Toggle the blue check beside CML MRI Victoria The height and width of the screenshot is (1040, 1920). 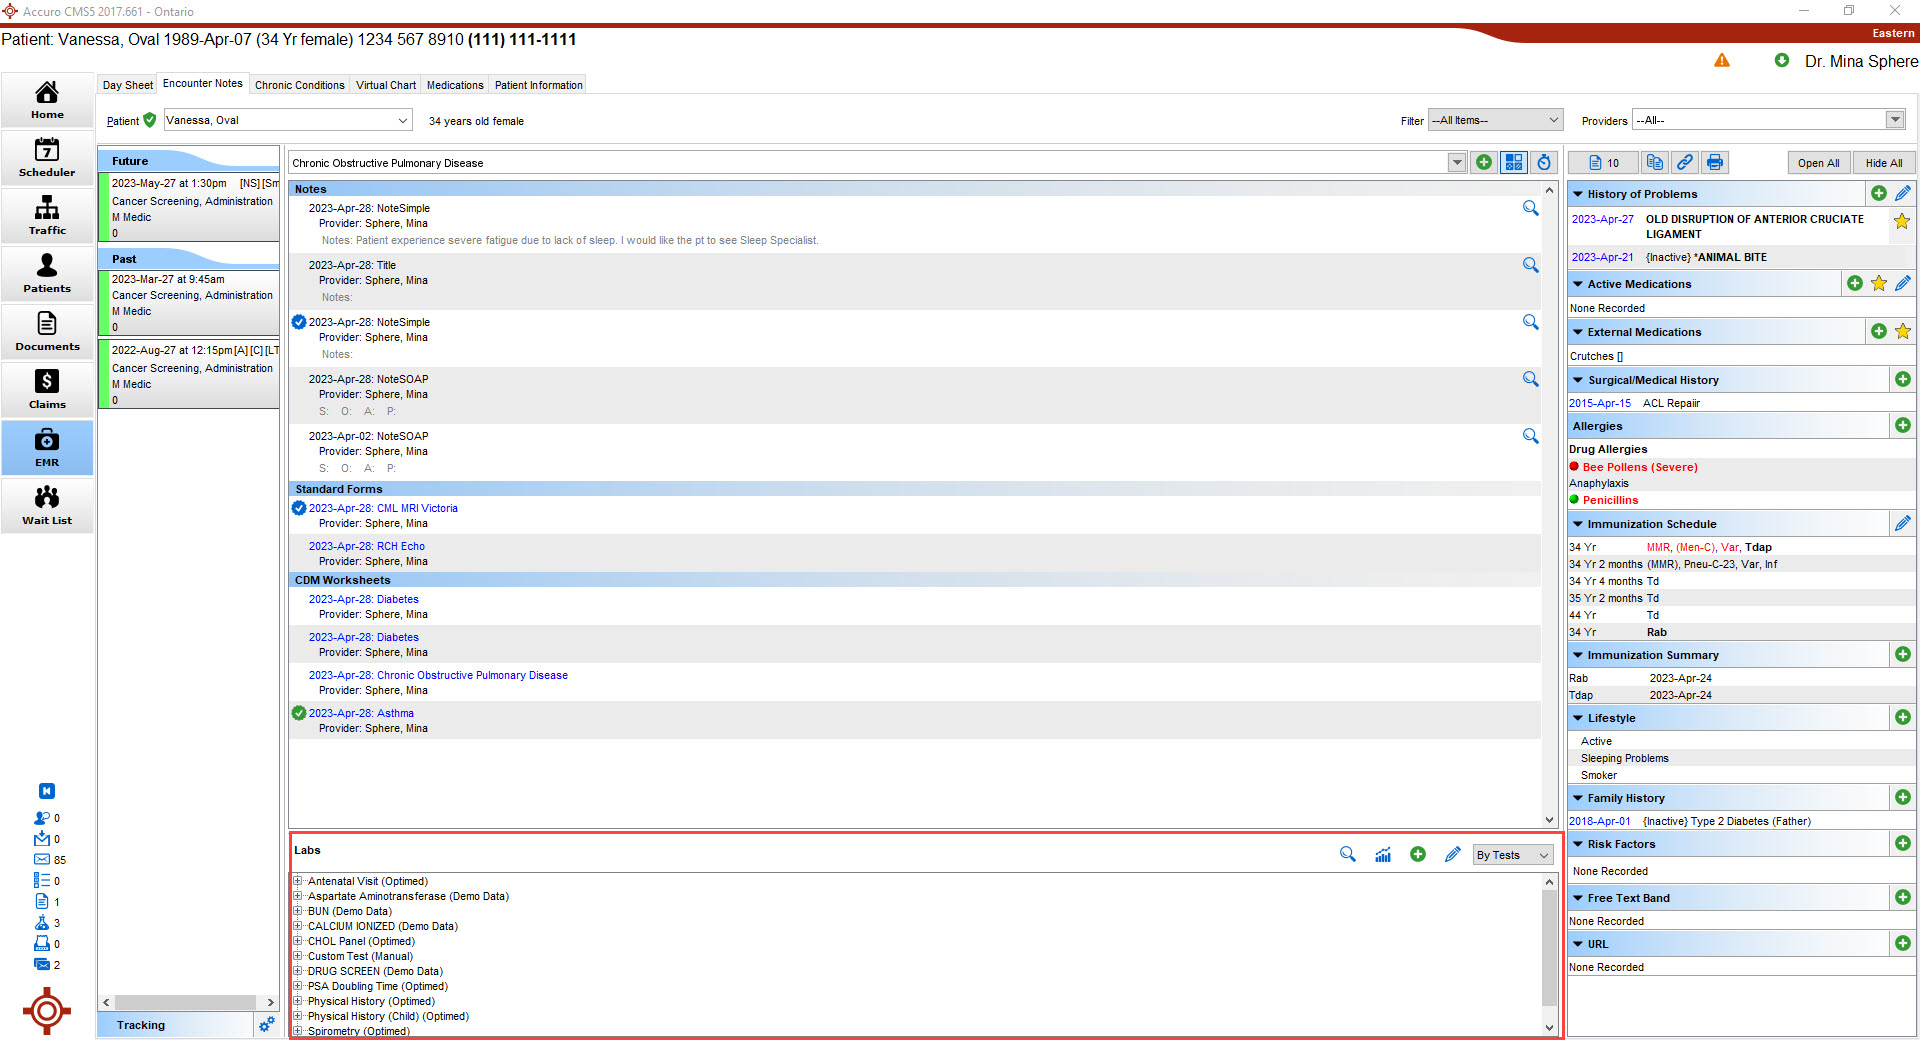(299, 508)
